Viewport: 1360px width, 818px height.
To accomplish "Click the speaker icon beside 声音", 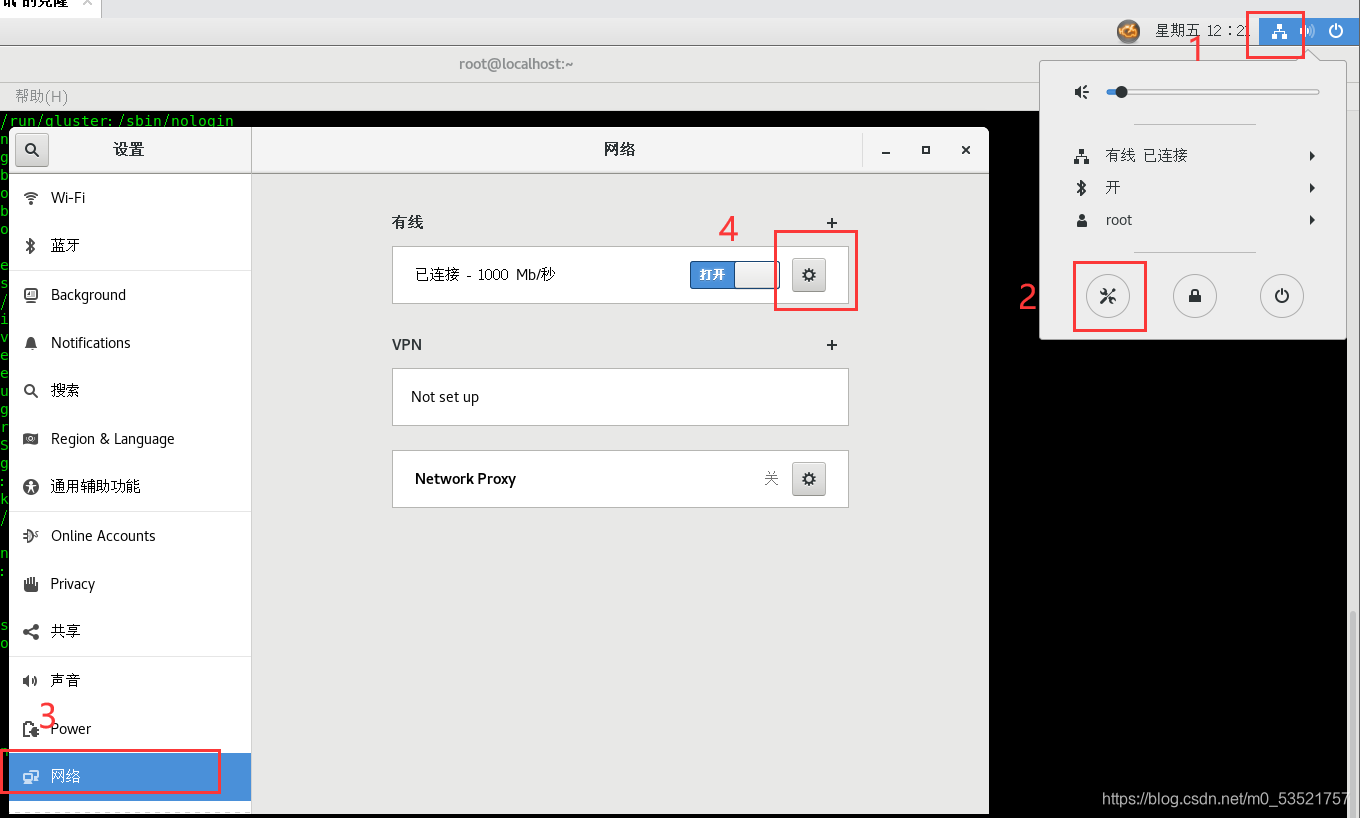I will click(x=31, y=681).
